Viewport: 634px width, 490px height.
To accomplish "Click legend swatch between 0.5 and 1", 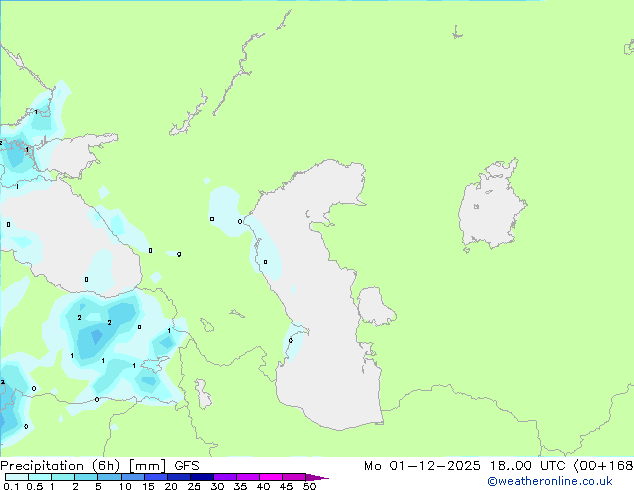I will pyautogui.click(x=40, y=477).
